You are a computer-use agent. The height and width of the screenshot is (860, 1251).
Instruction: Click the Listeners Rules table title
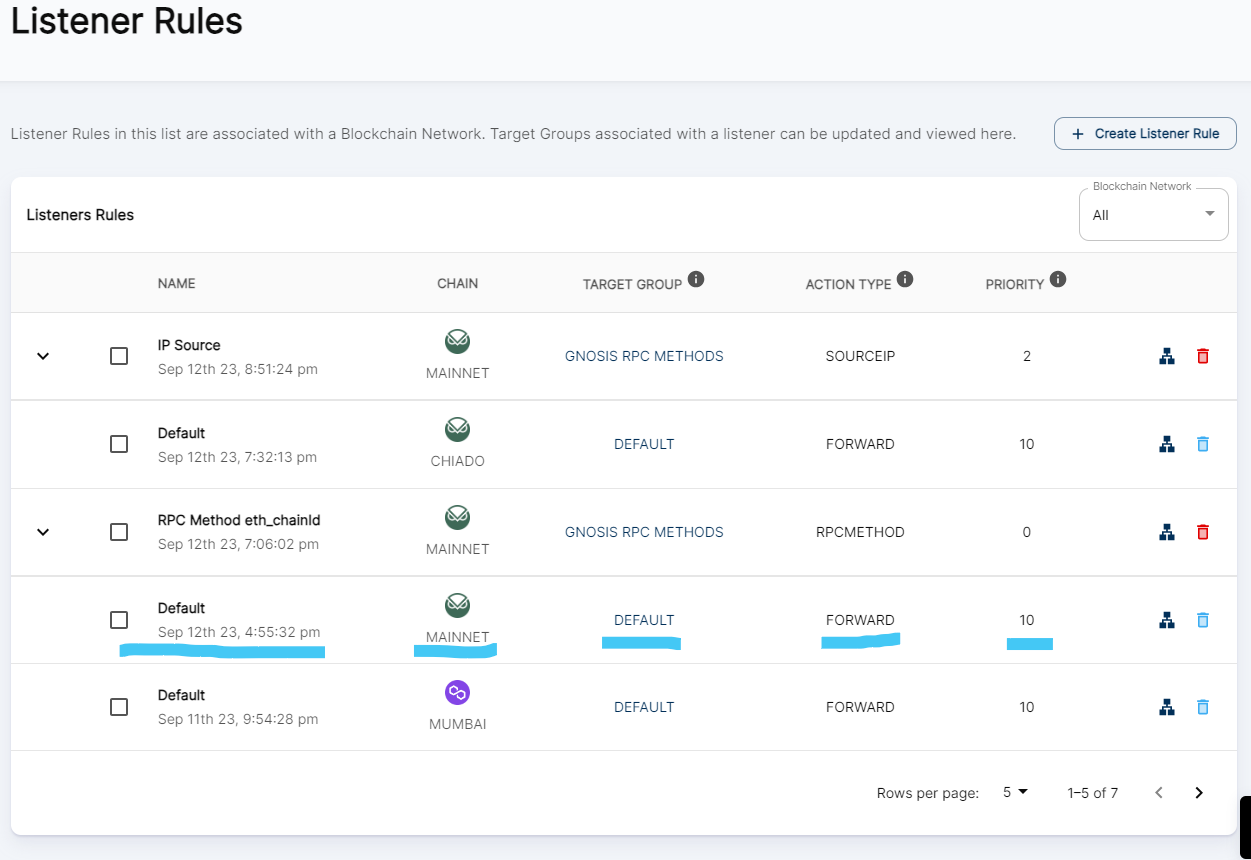[80, 215]
